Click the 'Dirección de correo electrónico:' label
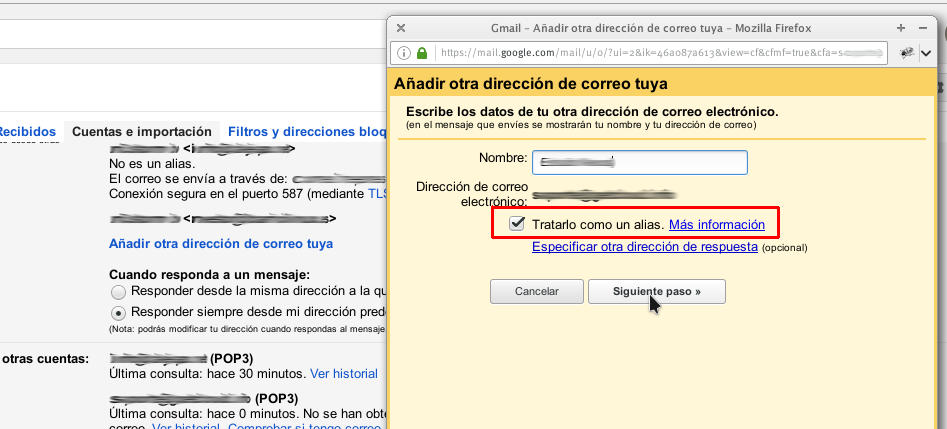Image resolution: width=947 pixels, height=429 pixels. (x=472, y=195)
